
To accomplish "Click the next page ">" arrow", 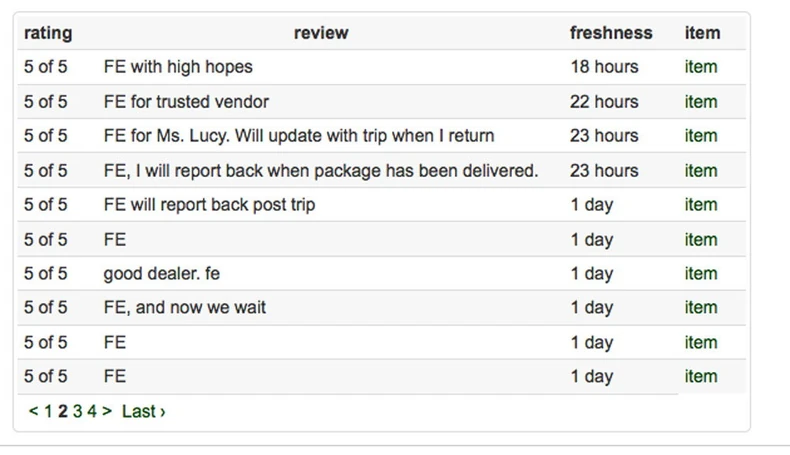I will 107,411.
